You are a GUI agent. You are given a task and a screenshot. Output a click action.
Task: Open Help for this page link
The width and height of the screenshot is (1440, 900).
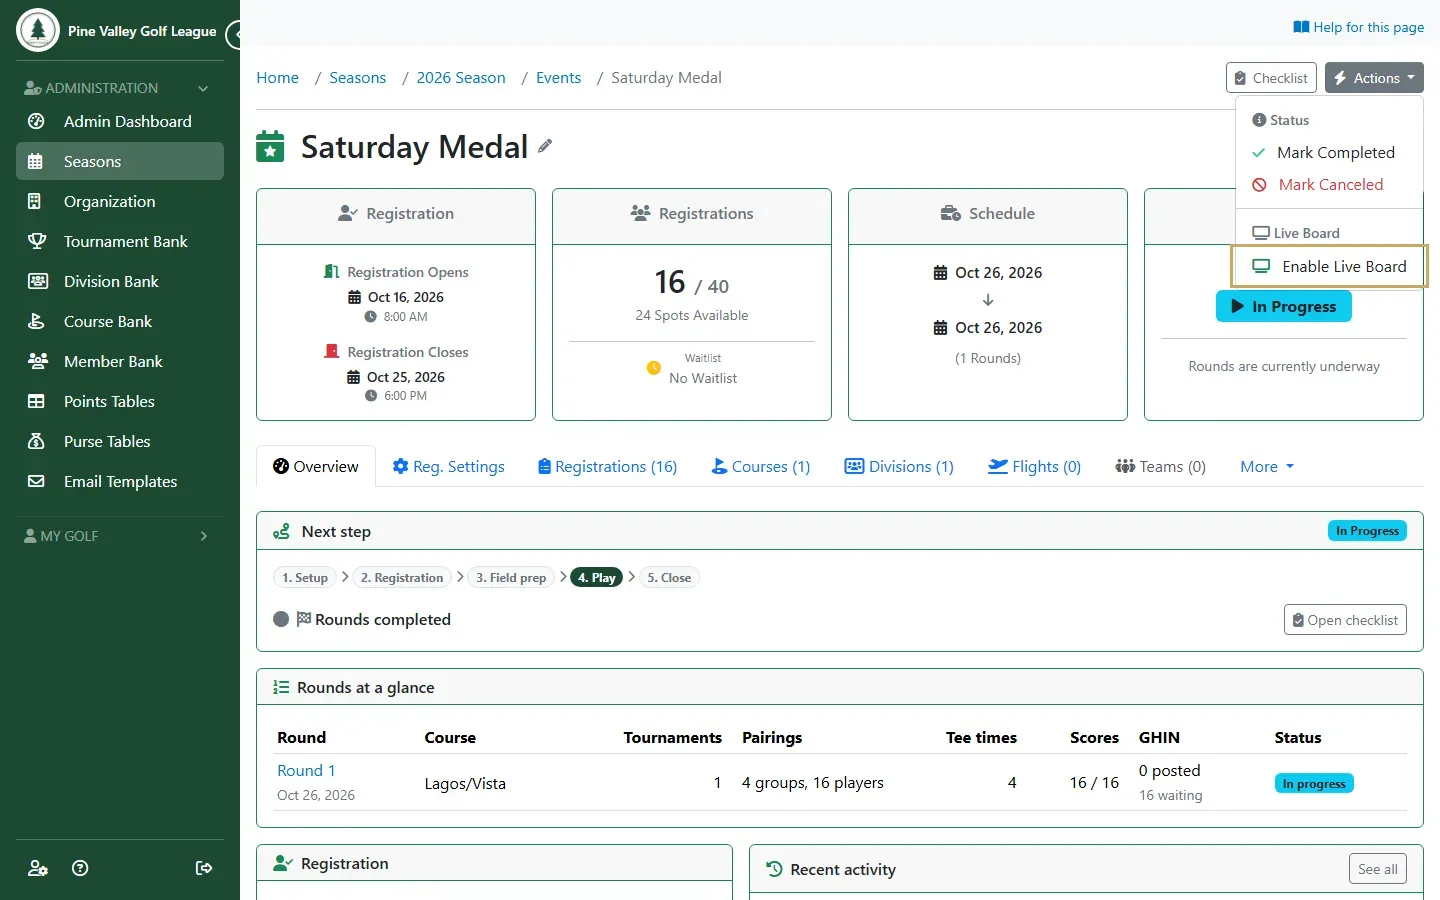click(1358, 27)
